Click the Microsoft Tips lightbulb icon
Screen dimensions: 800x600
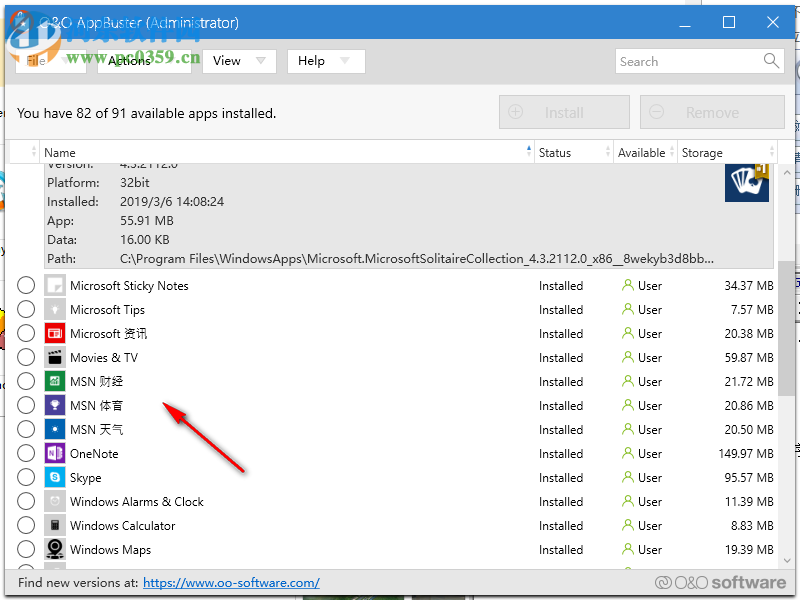point(55,310)
